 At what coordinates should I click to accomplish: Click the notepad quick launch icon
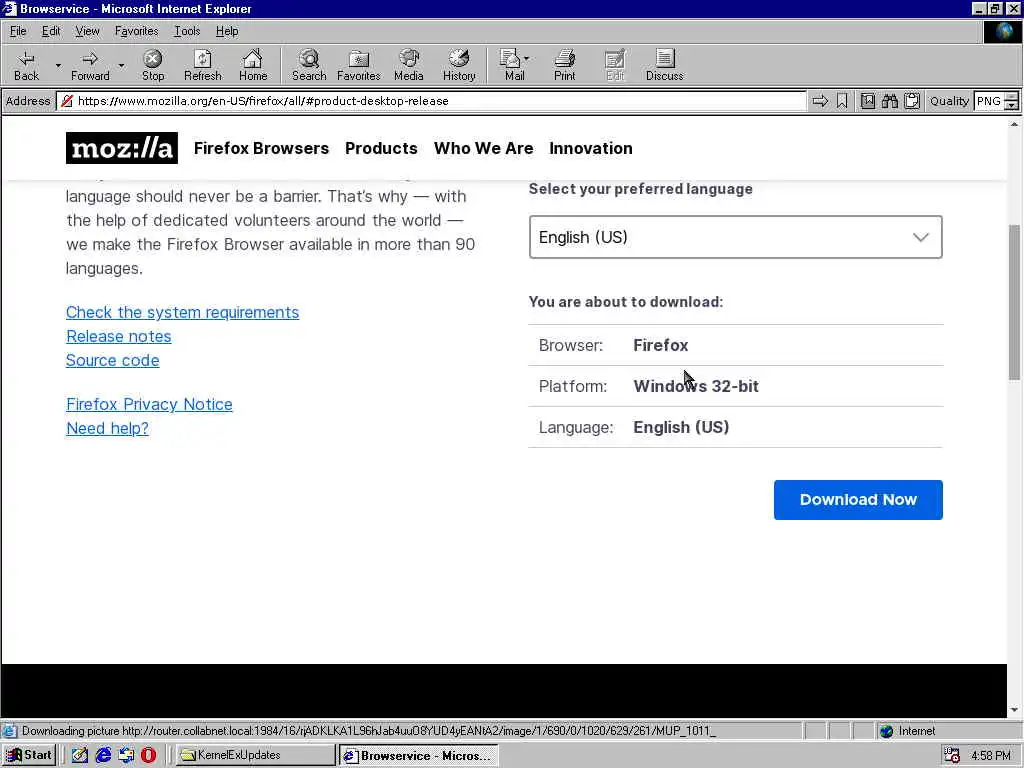pyautogui.click(x=80, y=755)
